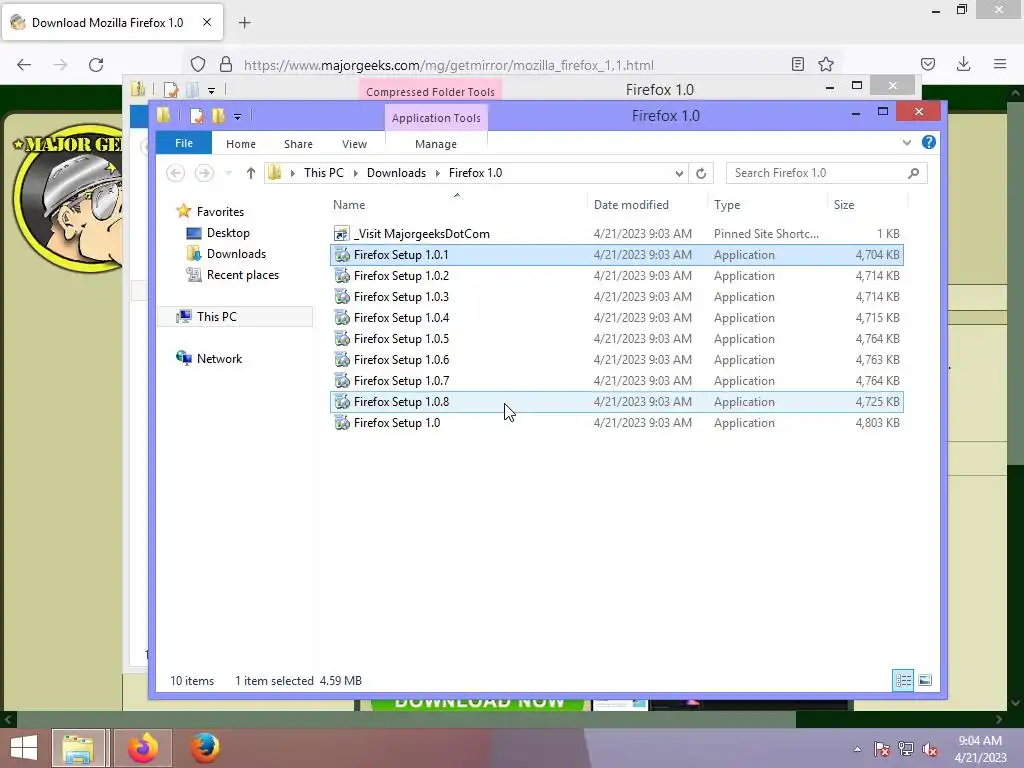
Task: Expand the Explorer ribbon chevron
Action: click(x=906, y=142)
